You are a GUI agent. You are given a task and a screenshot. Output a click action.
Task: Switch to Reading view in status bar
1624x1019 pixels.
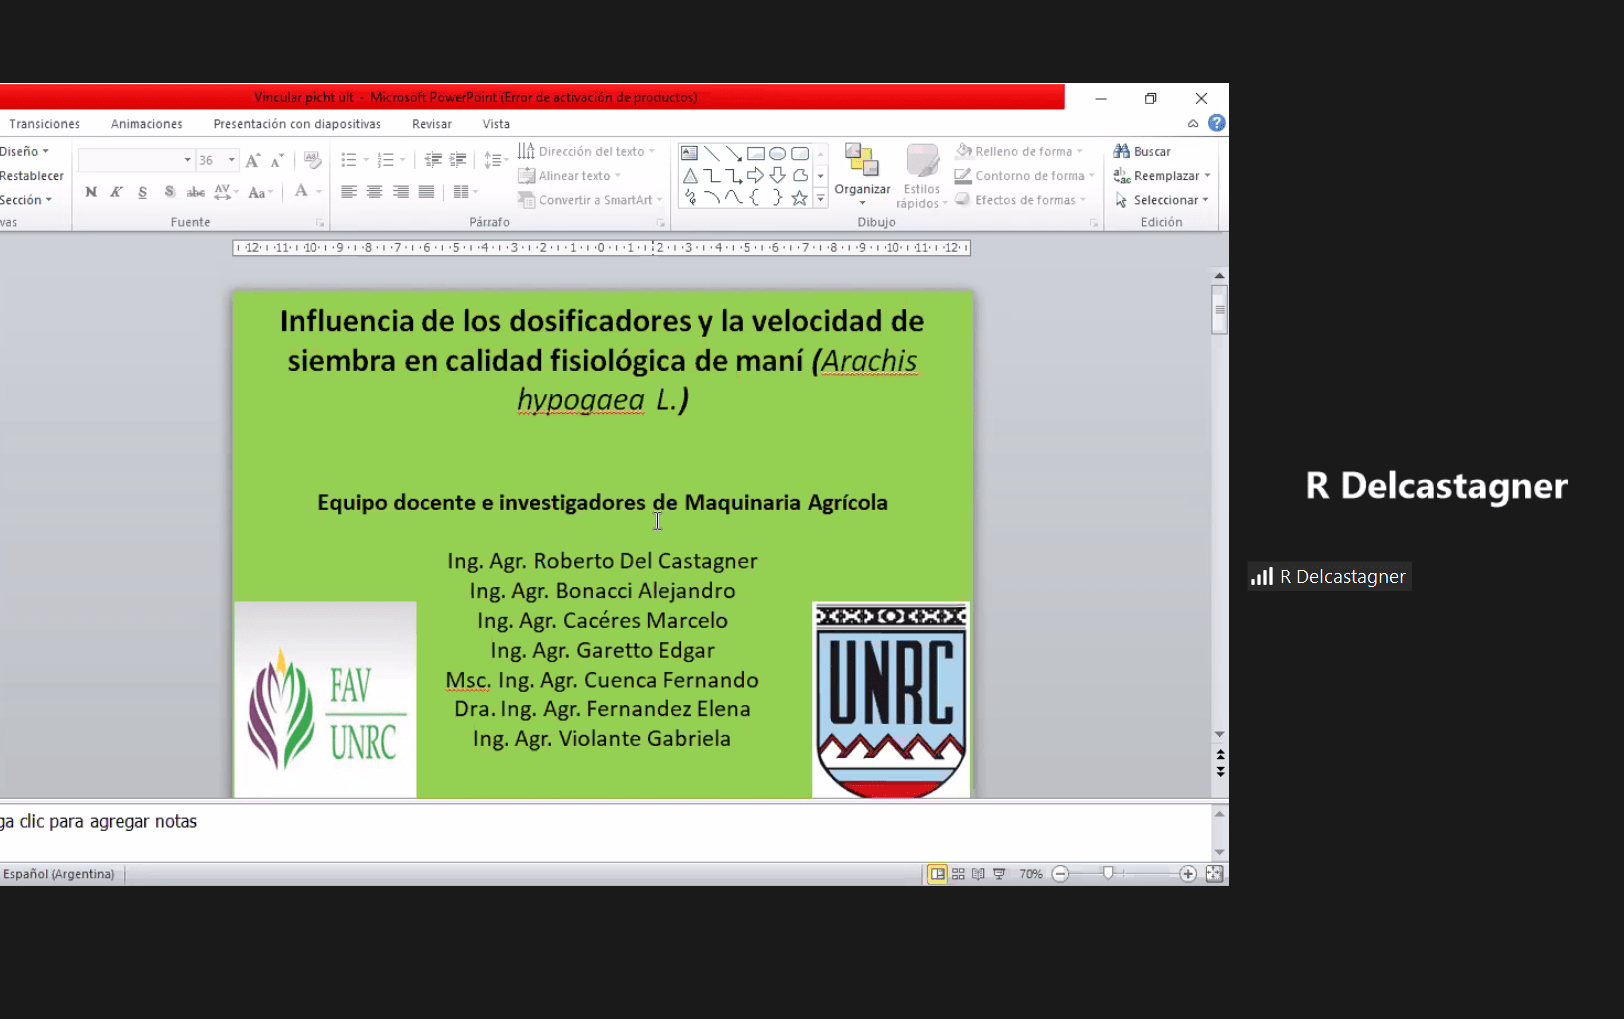[x=978, y=874]
